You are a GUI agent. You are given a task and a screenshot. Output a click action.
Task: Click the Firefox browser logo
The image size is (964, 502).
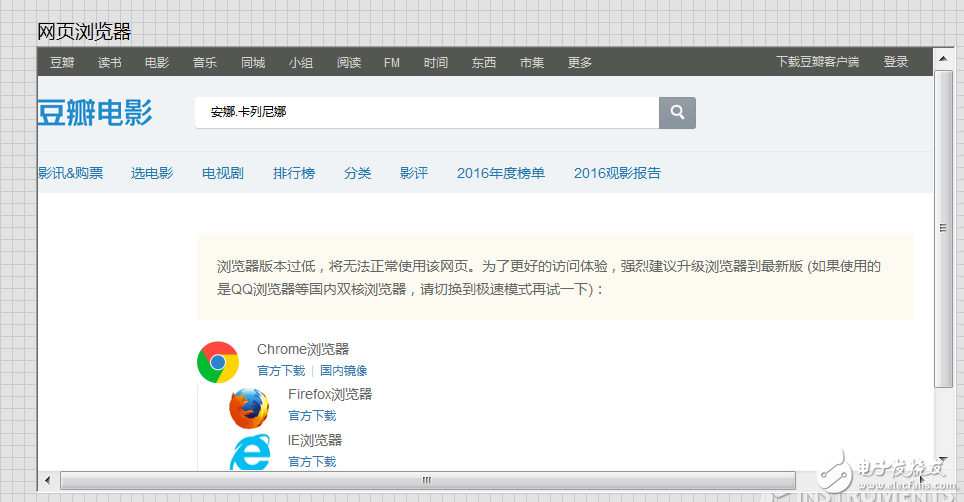coord(249,408)
